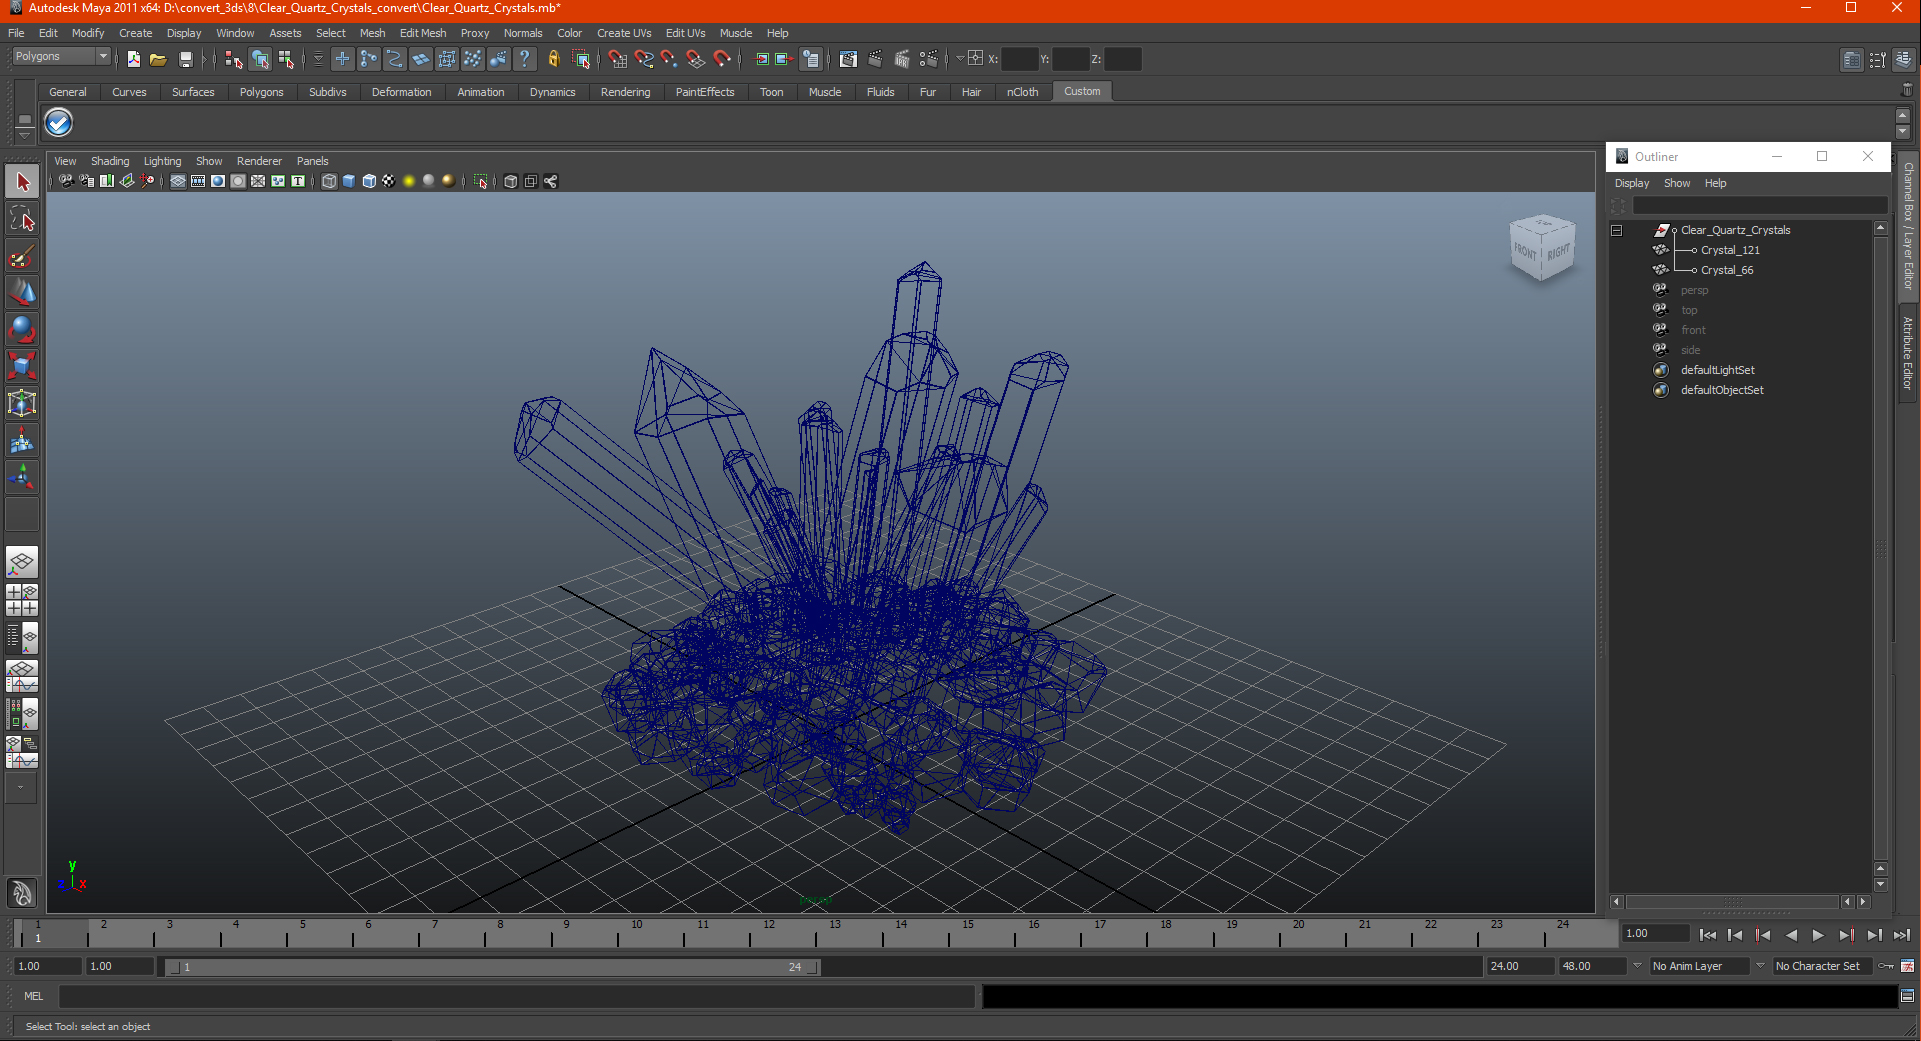1921x1041 pixels.
Task: Select Crystal_121 in the Outliner
Action: pyautogui.click(x=1730, y=250)
